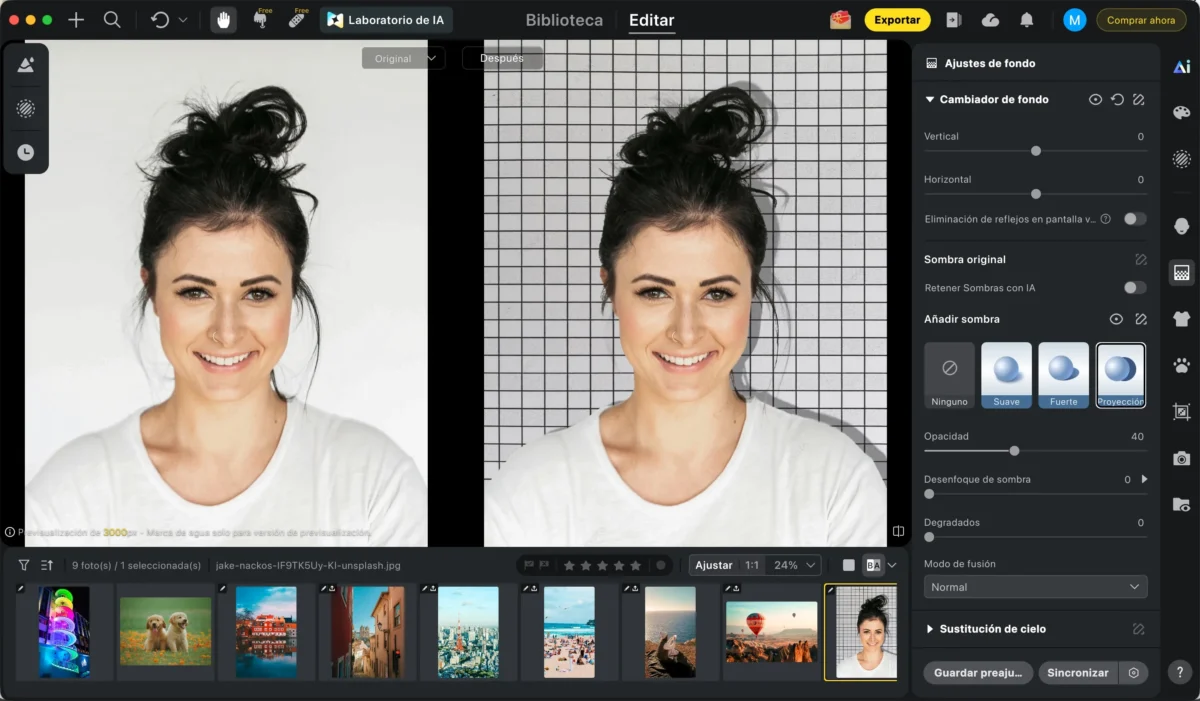Click the Exportar button

(897, 20)
